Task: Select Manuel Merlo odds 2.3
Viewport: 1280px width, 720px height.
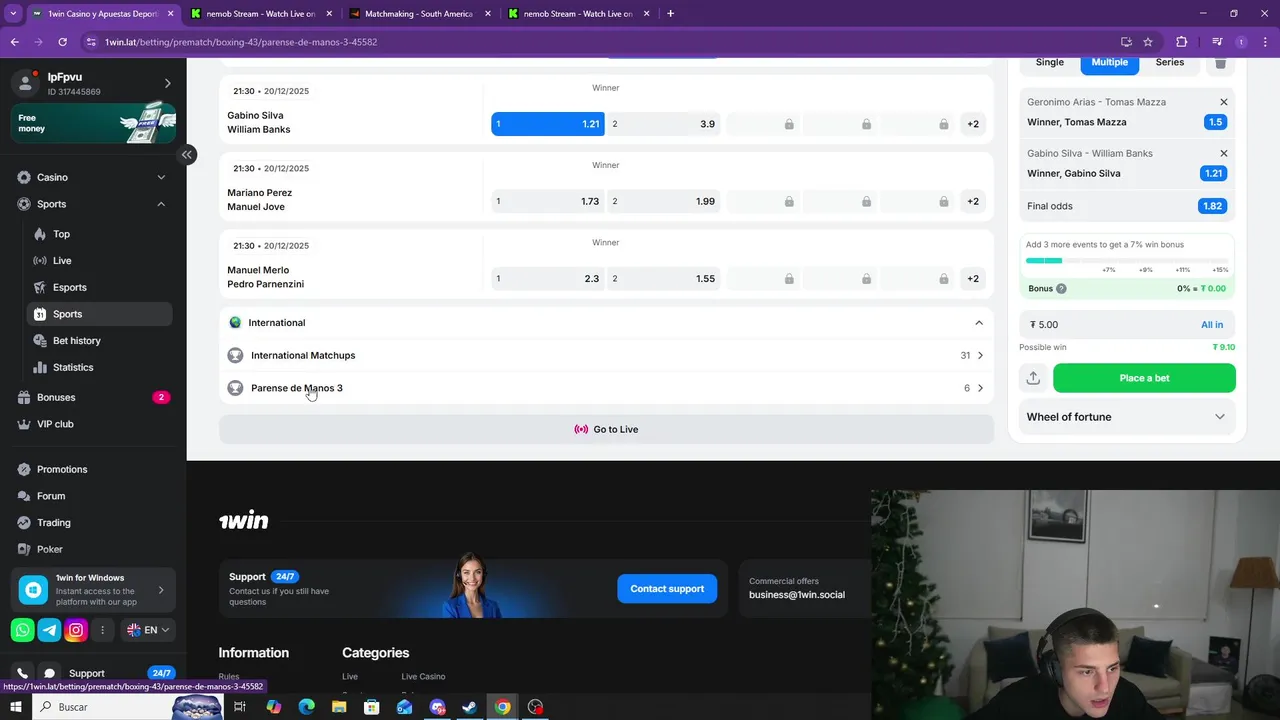Action: coord(548,278)
